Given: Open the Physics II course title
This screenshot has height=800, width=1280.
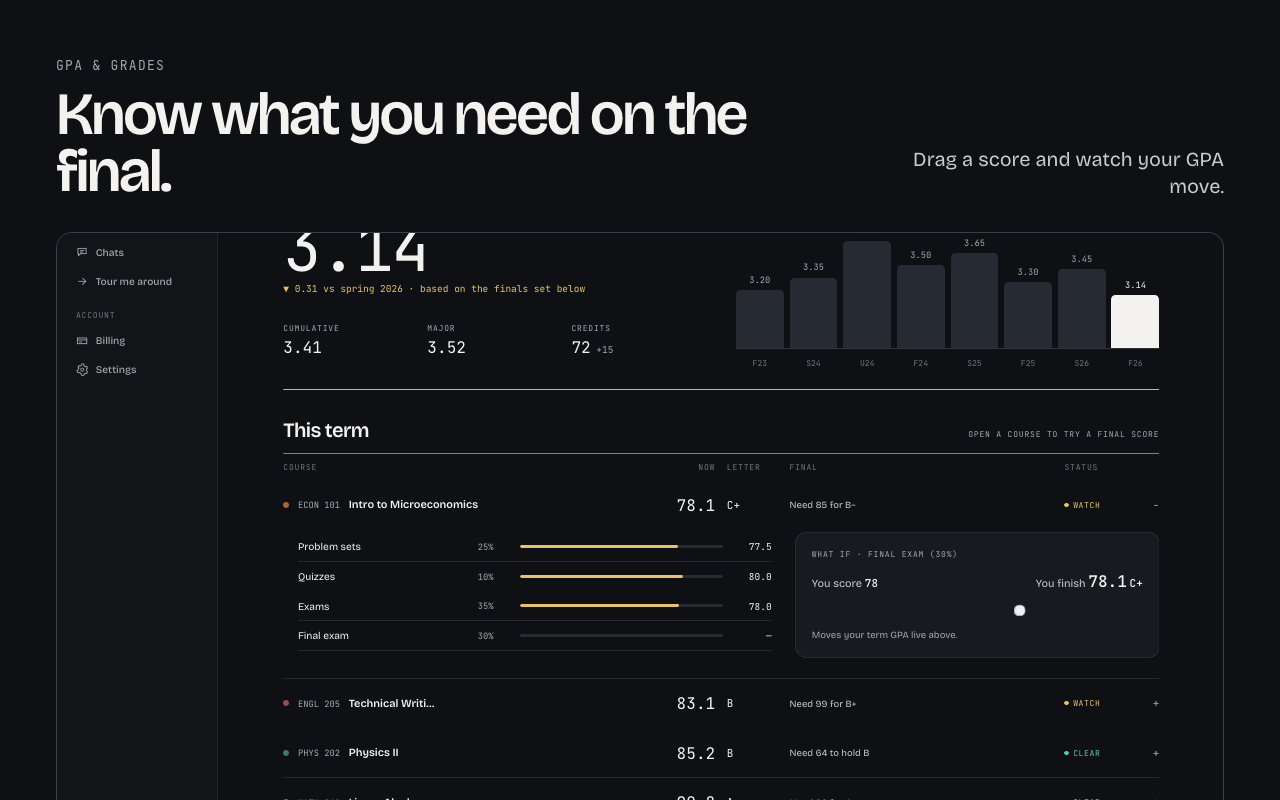Looking at the screenshot, I should click(x=373, y=753).
